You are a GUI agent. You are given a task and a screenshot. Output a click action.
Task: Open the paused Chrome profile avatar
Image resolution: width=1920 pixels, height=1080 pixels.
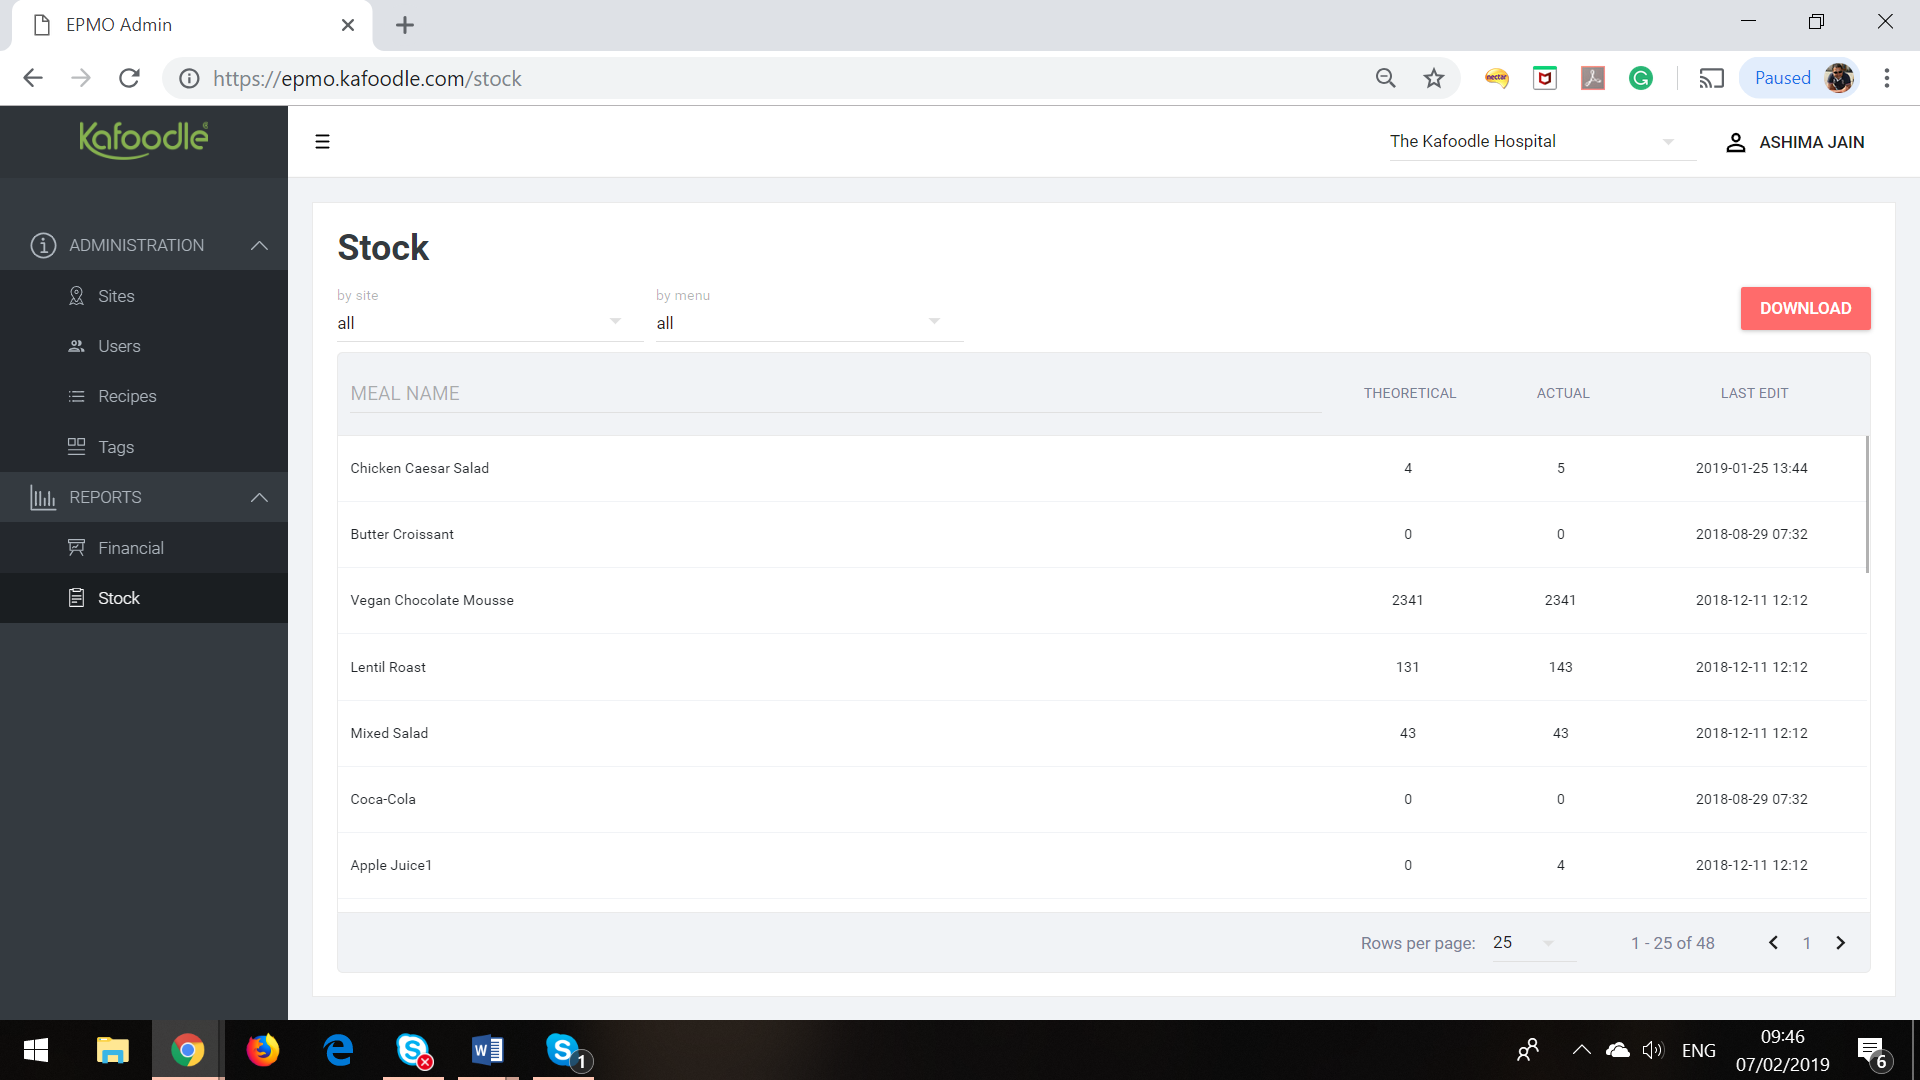[x=1839, y=78]
